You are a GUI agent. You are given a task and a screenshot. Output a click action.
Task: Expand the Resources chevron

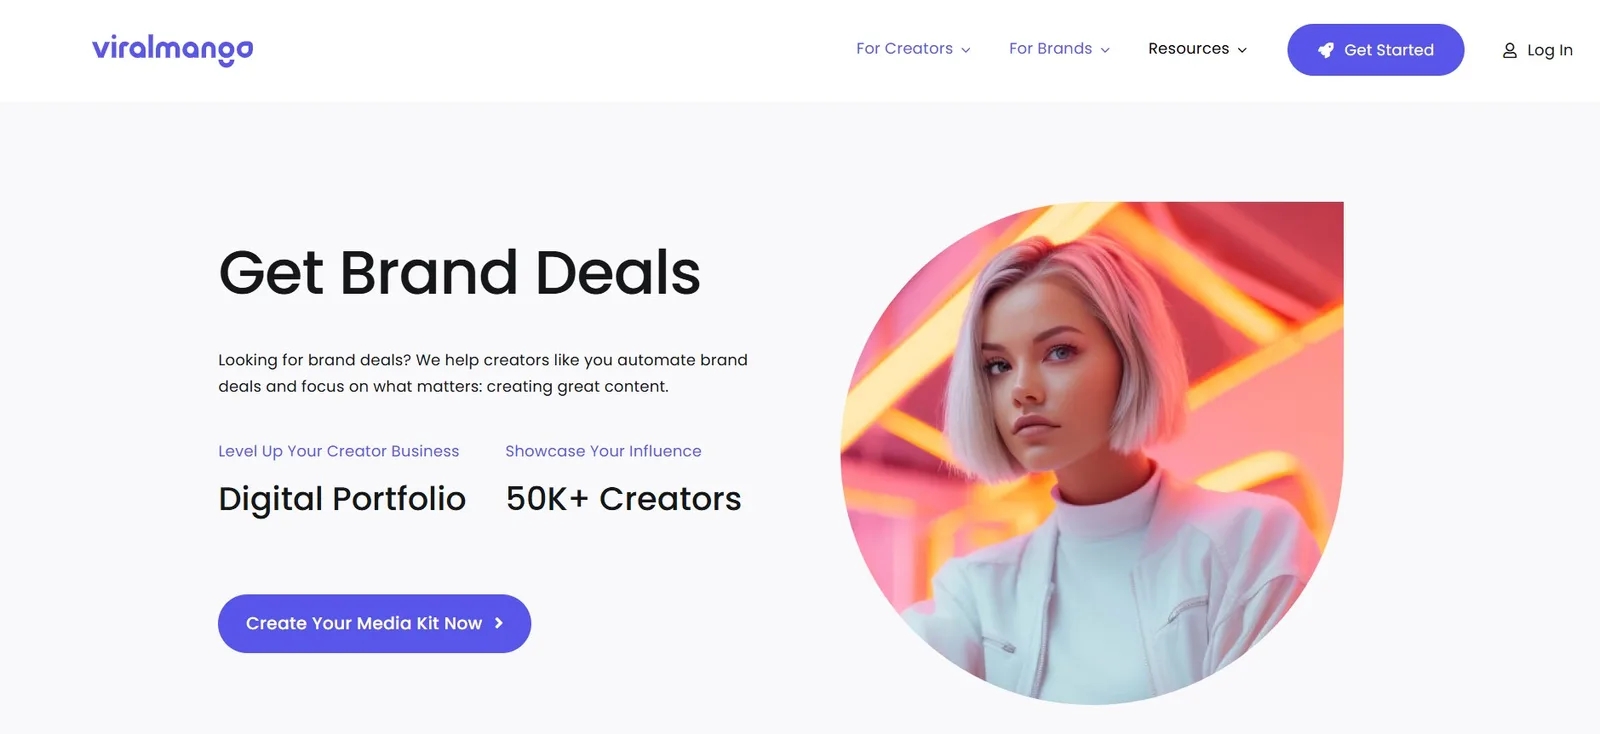click(1242, 50)
